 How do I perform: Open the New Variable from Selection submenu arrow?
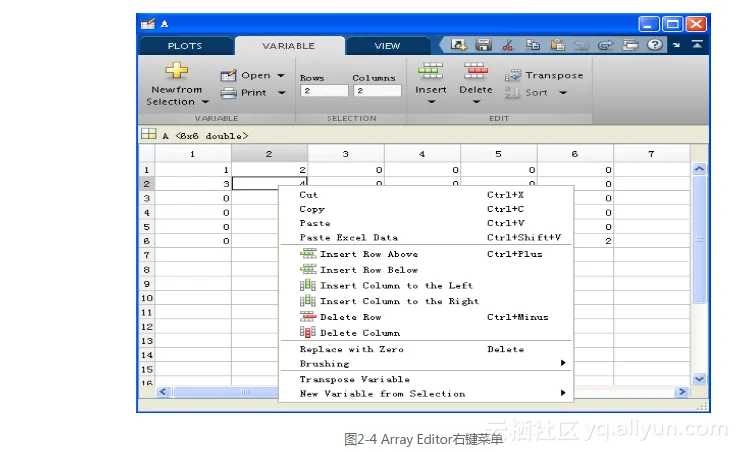563,393
